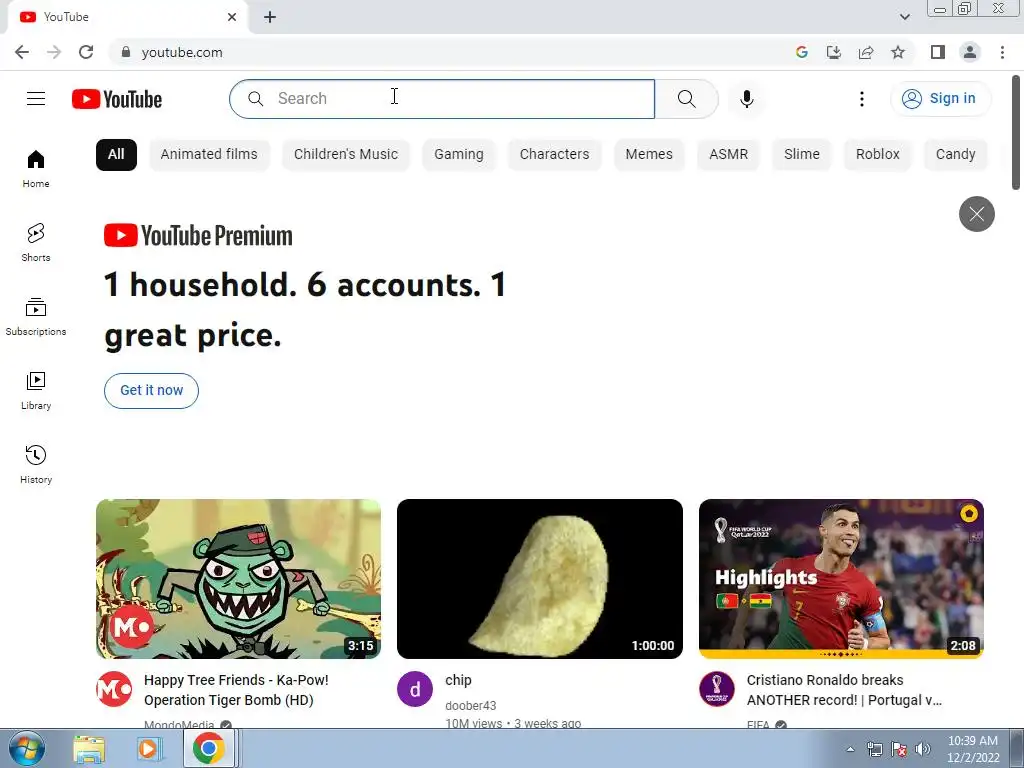Click the MondoMedia channel avatar
Image resolution: width=1024 pixels, height=768 pixels.
click(114, 689)
